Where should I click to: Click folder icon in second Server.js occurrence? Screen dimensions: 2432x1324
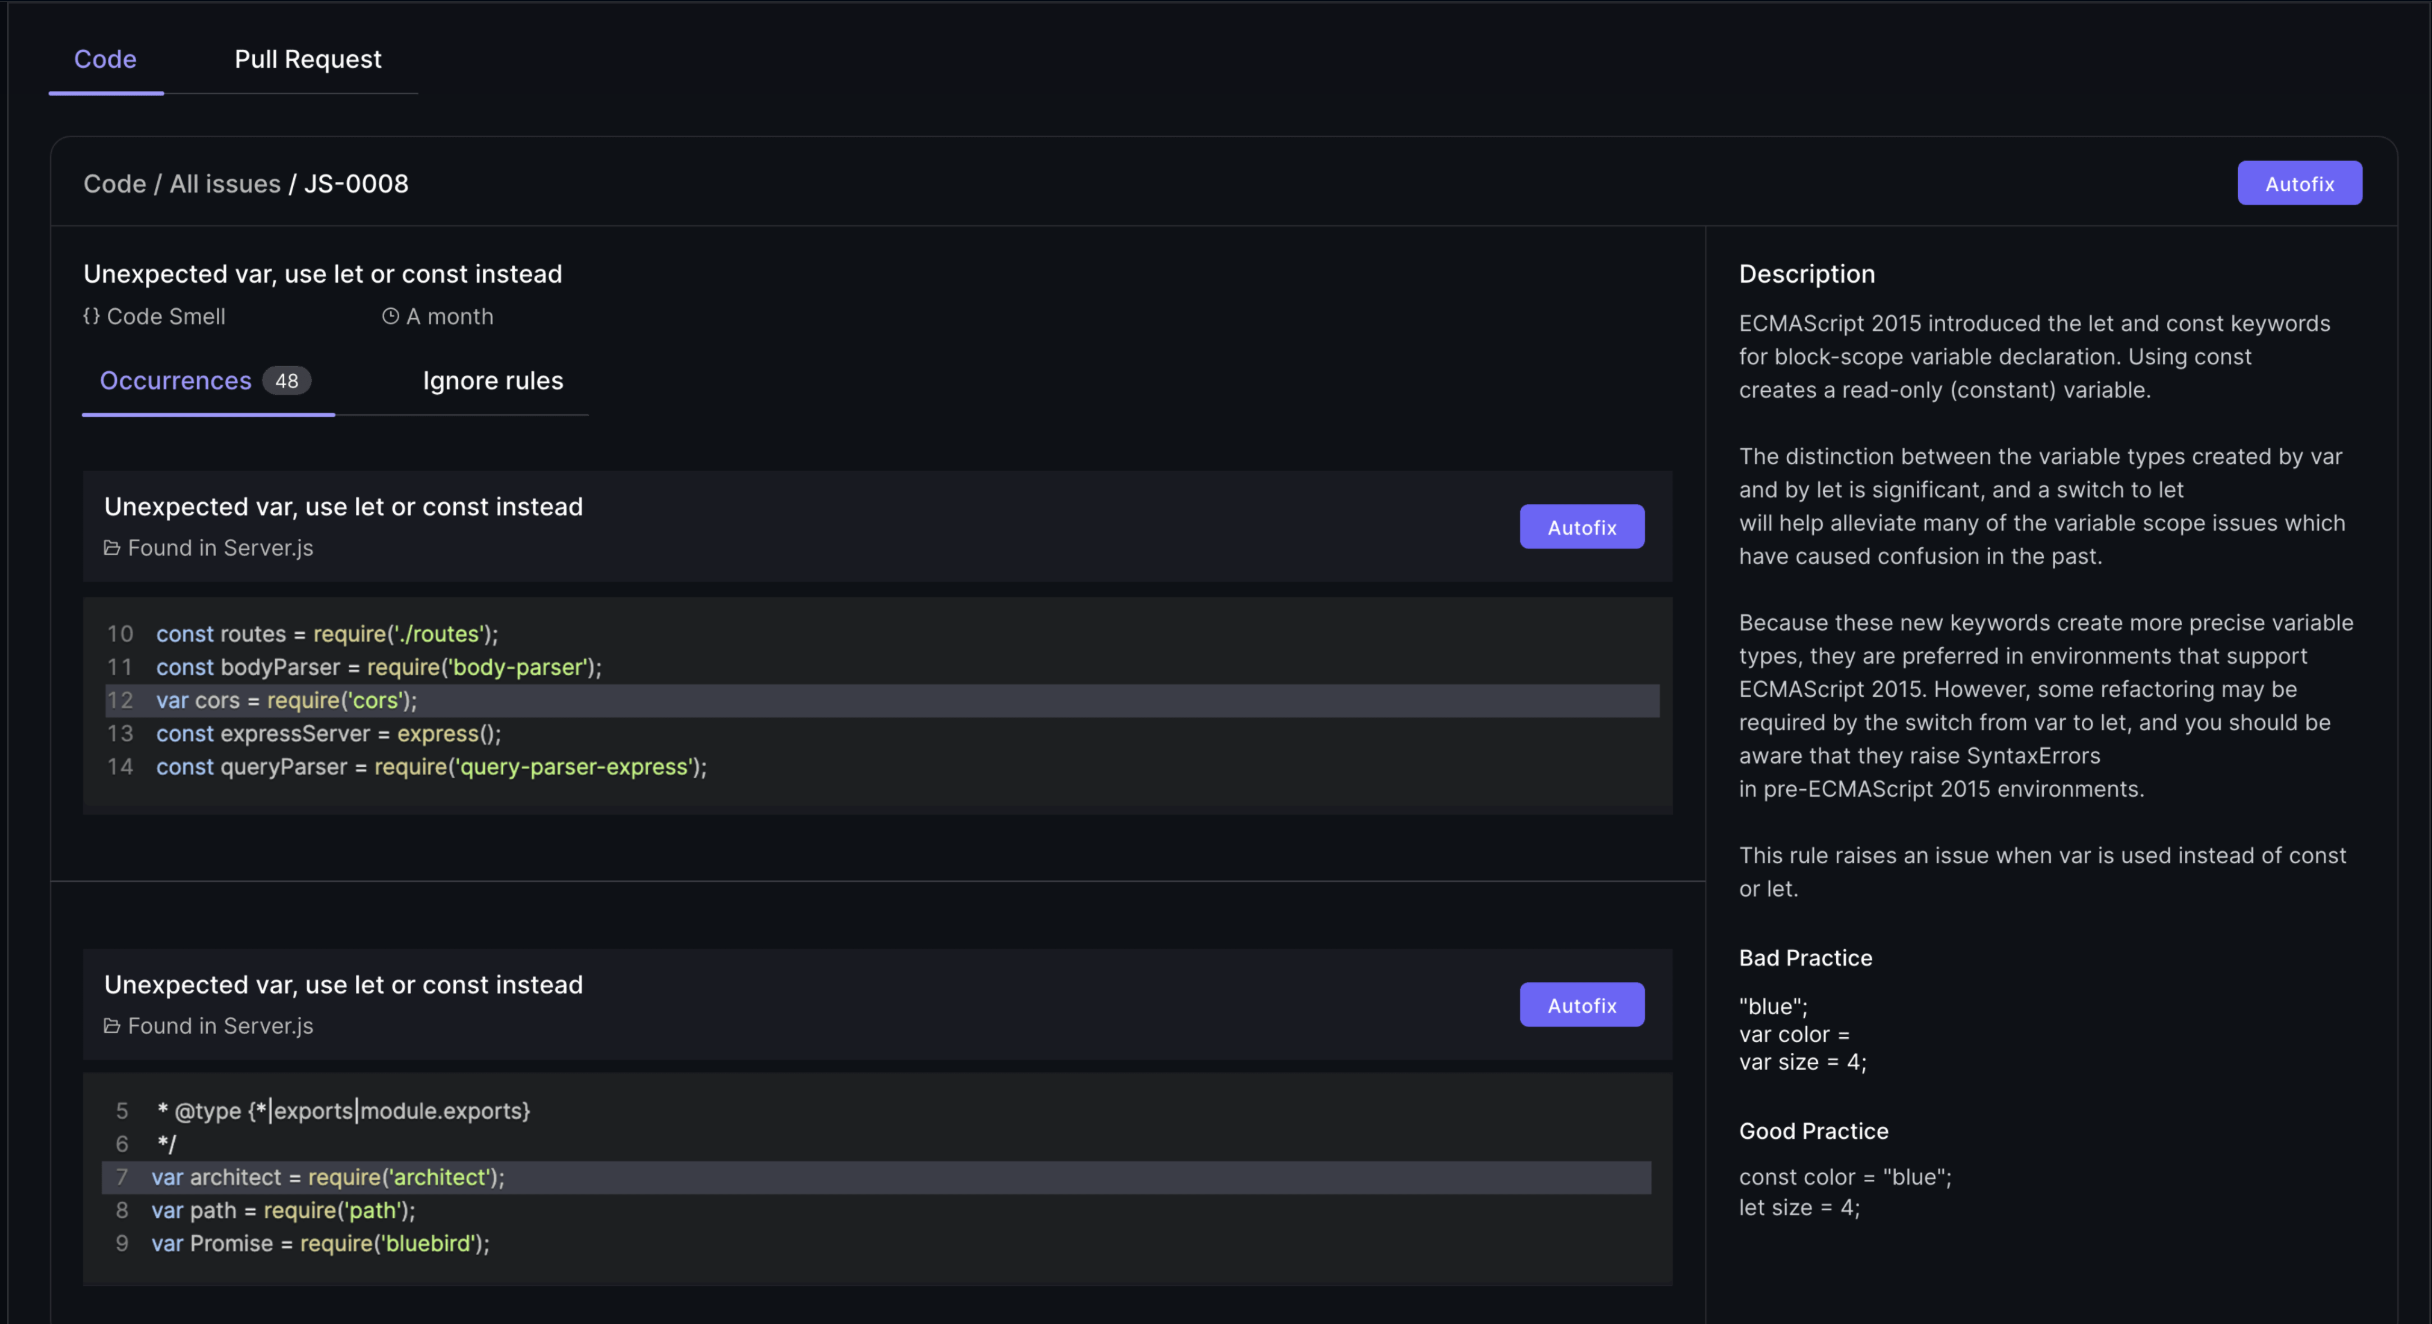pos(112,1026)
